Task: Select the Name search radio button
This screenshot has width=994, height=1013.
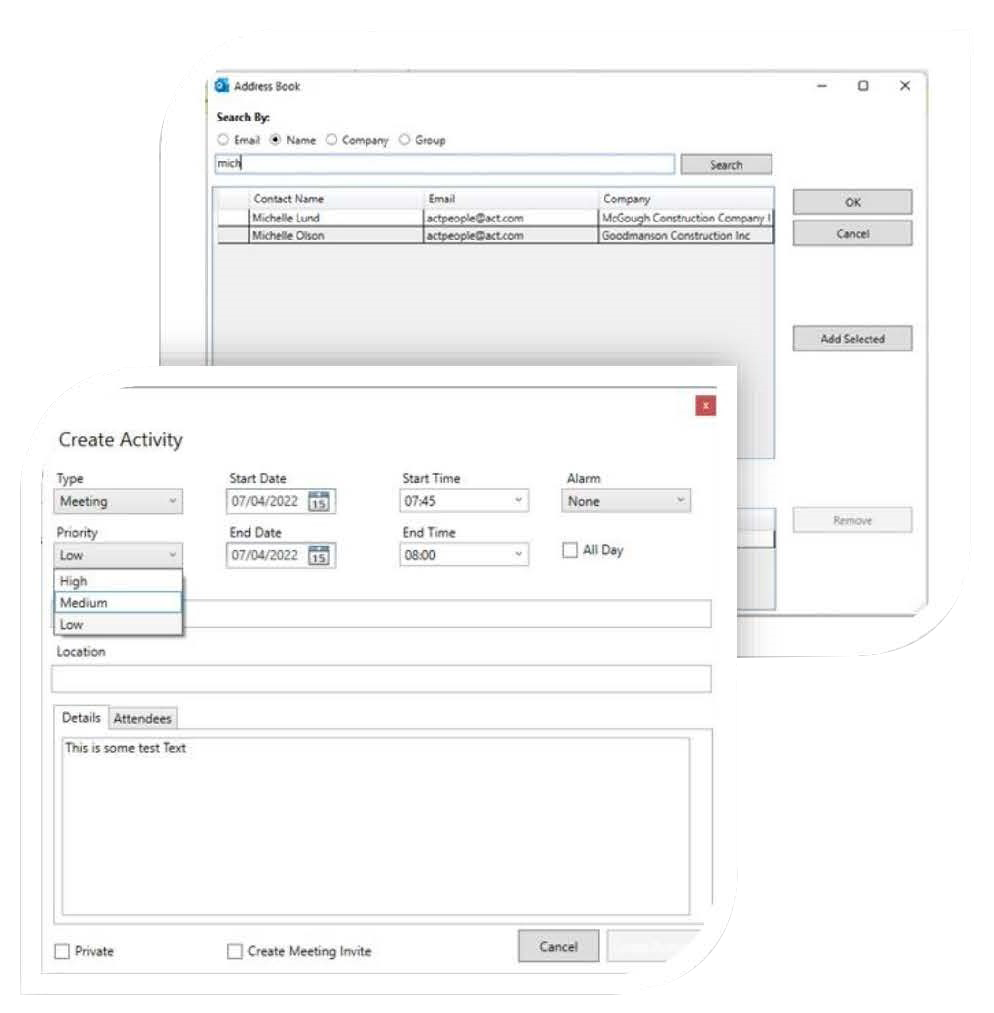Action: click(275, 140)
